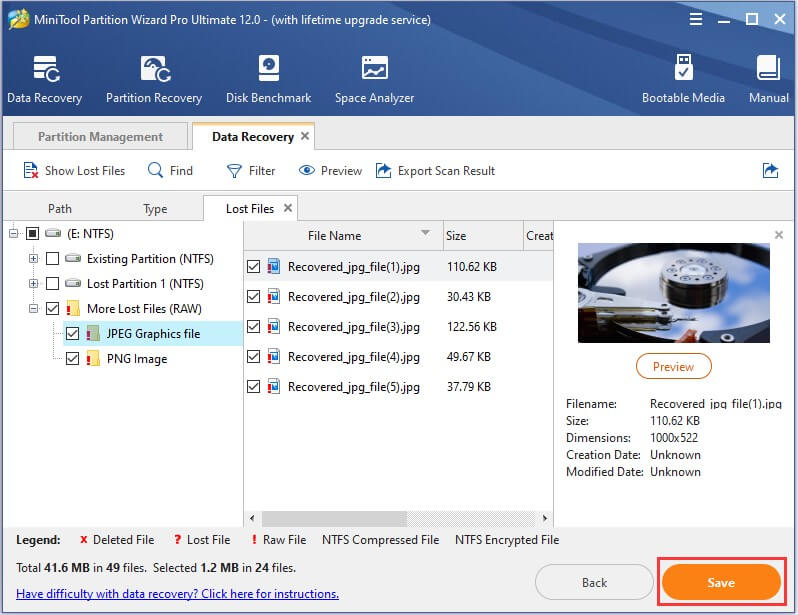Open the Manual
The width and height of the screenshot is (798, 615).
tap(768, 79)
